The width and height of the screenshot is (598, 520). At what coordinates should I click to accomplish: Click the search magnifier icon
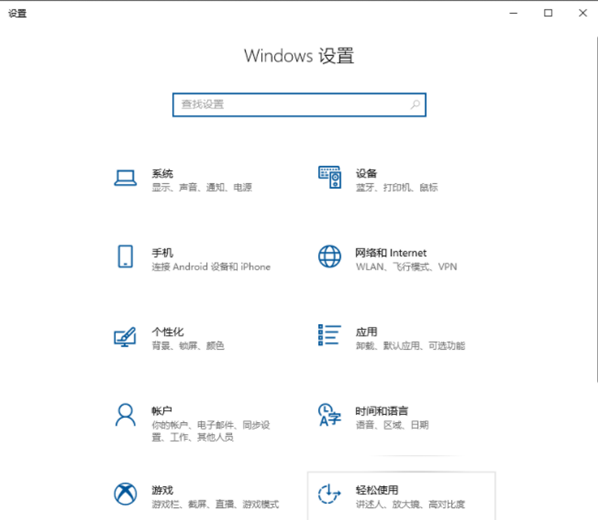[415, 104]
